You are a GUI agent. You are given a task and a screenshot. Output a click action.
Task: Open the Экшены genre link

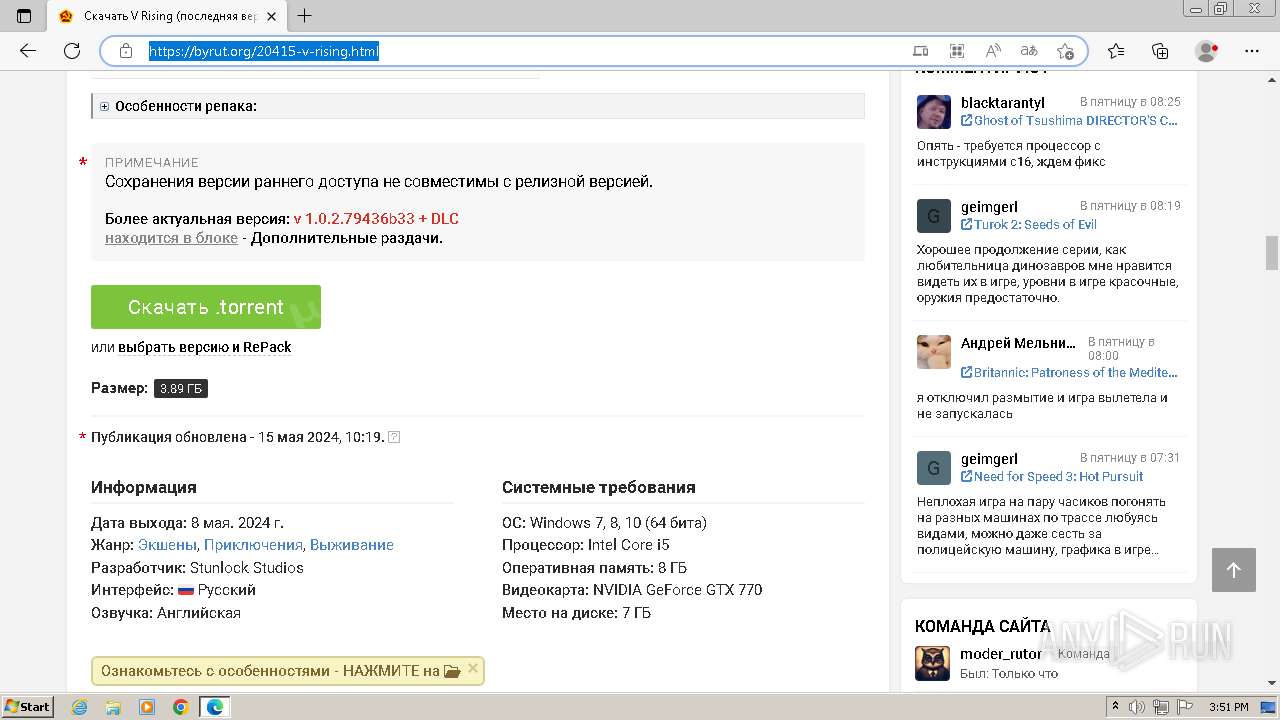point(167,545)
